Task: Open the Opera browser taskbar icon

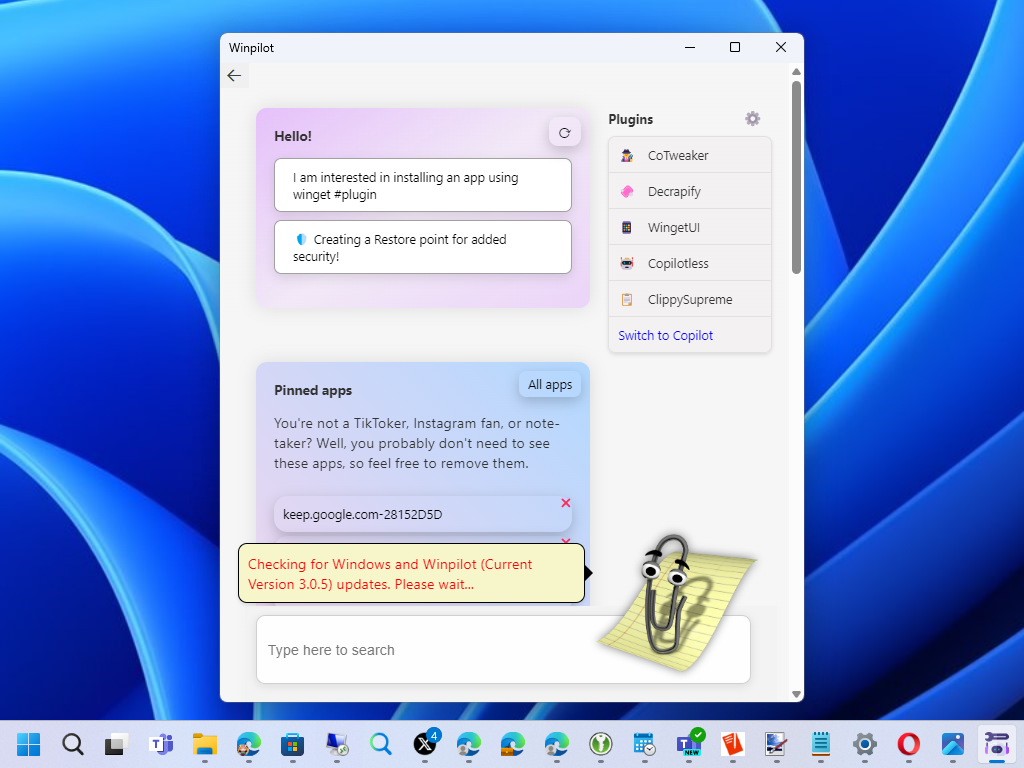Action: 908,744
